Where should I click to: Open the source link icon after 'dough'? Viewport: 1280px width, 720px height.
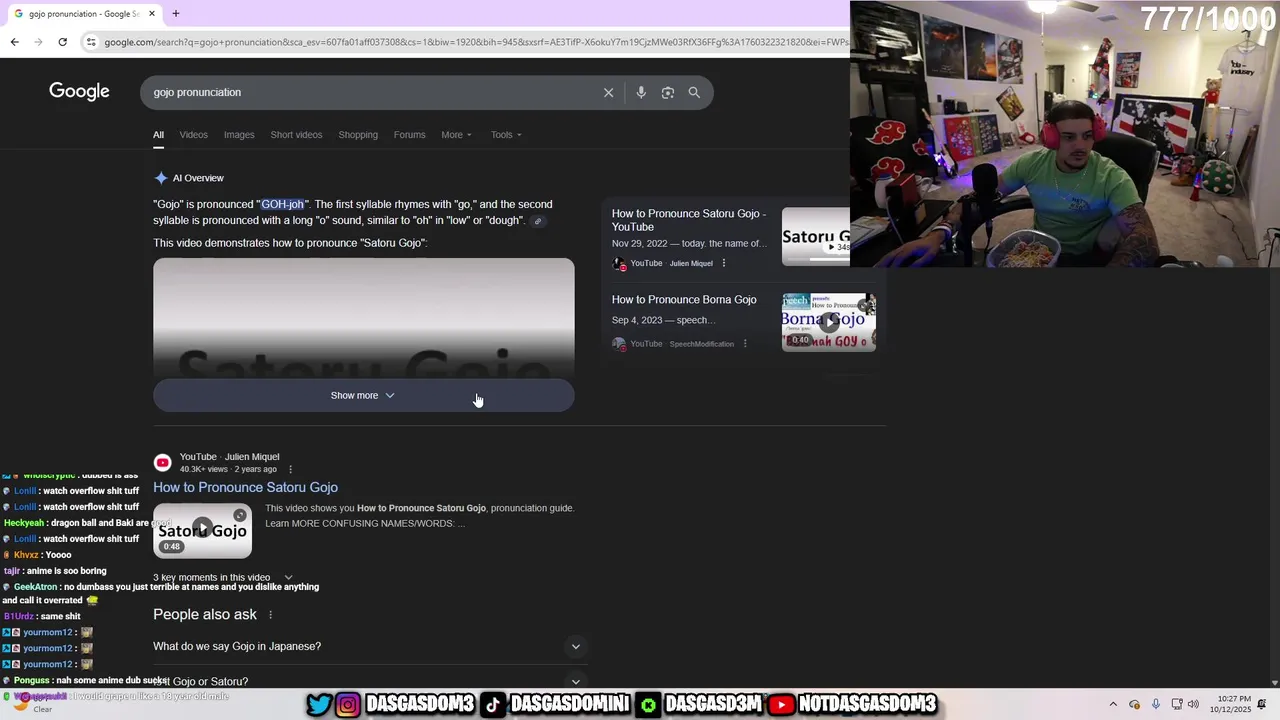click(538, 221)
